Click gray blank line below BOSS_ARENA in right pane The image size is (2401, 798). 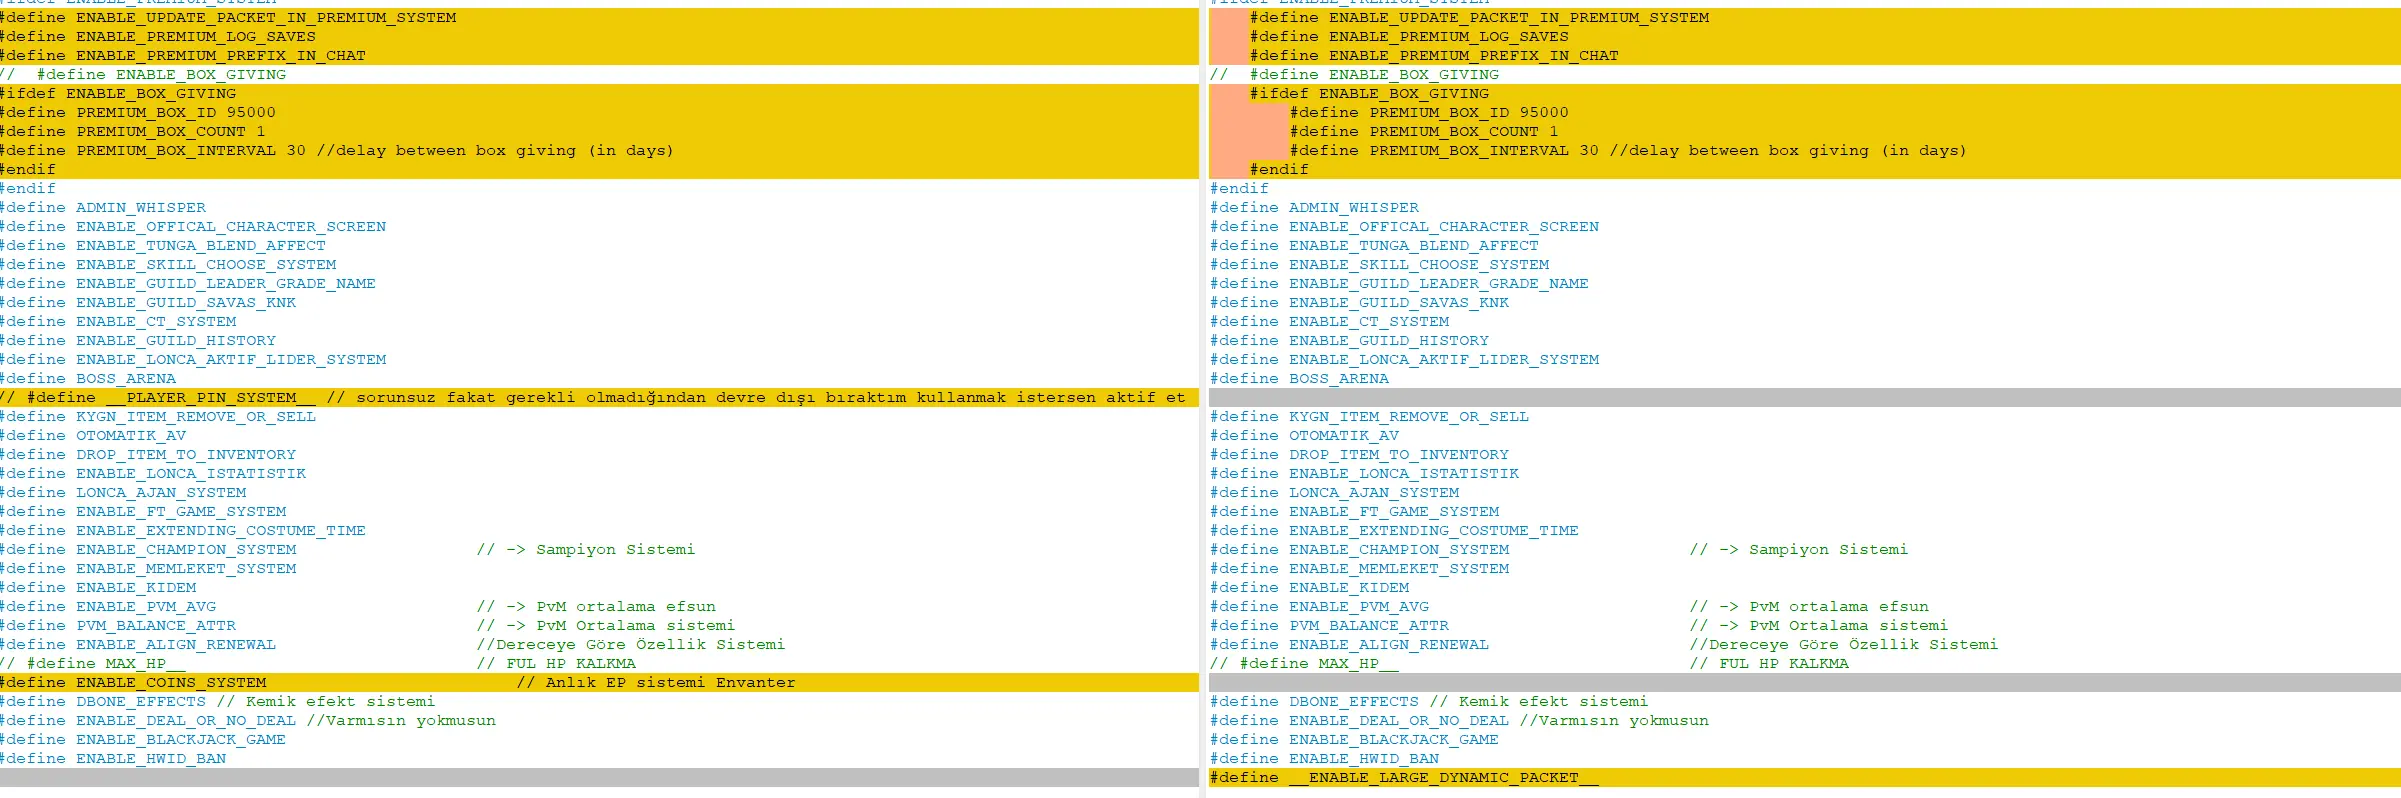(x=1800, y=398)
